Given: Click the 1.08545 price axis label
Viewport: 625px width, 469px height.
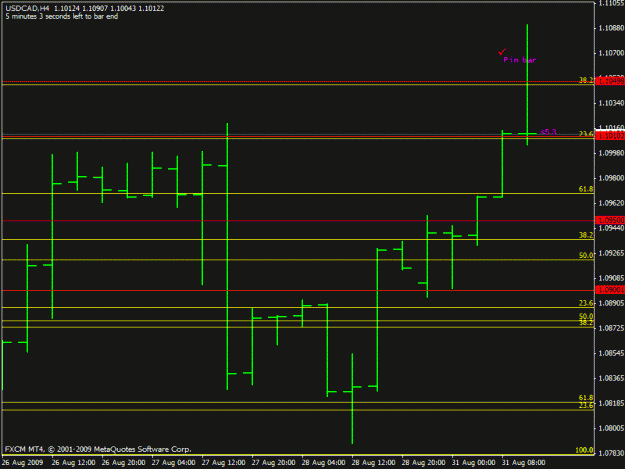Looking at the screenshot, I should click(611, 353).
